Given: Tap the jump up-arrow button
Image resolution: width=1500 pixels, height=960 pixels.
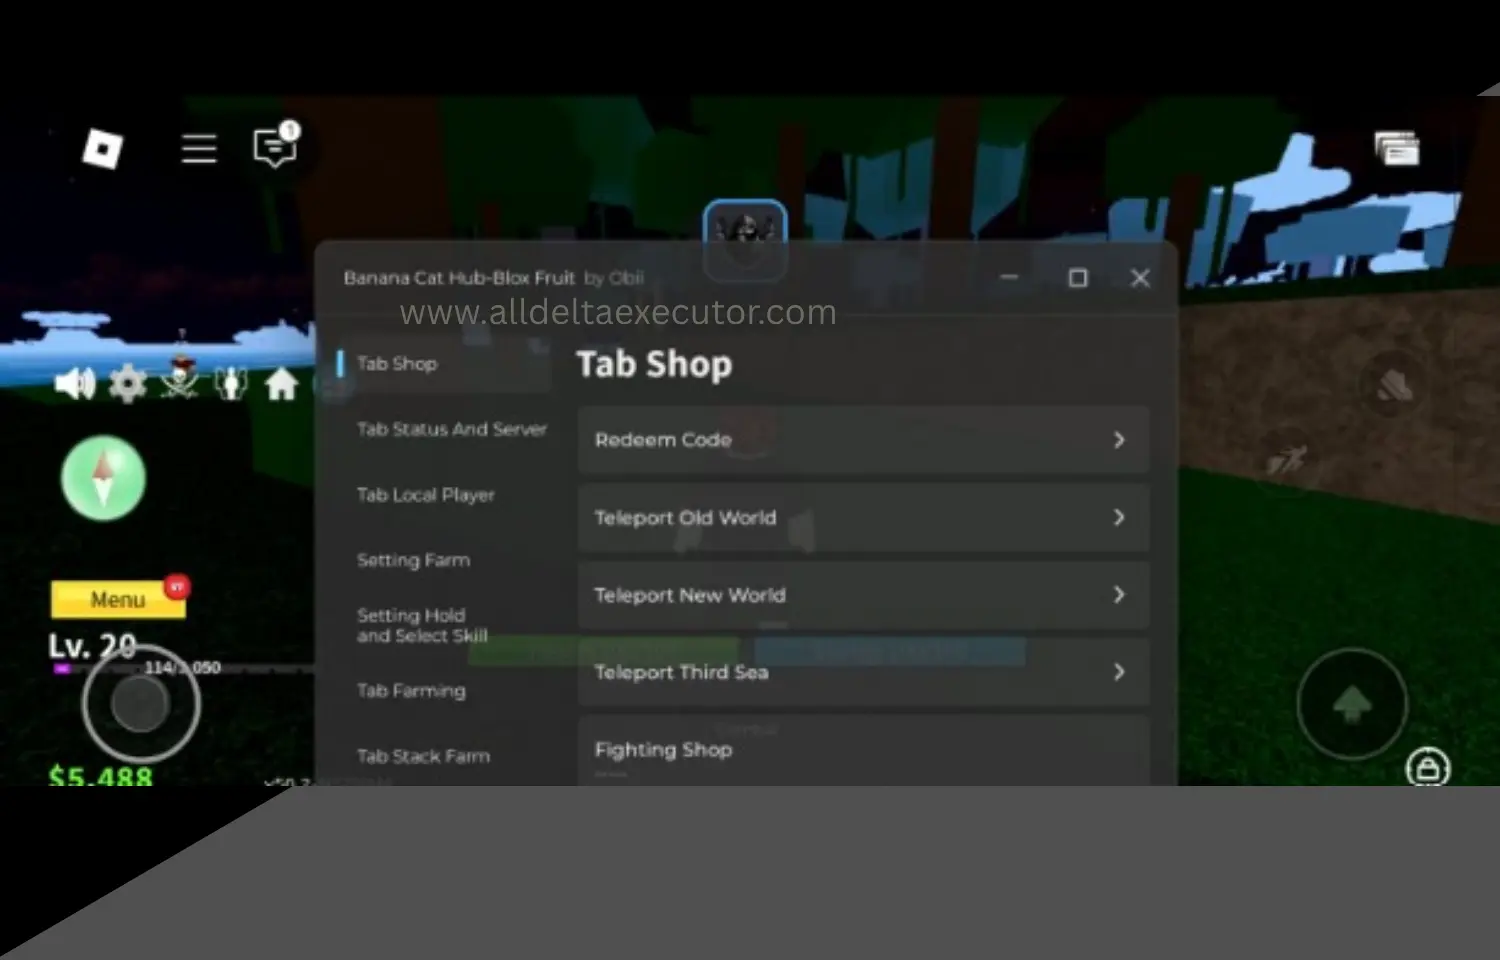Looking at the screenshot, I should [x=1352, y=704].
